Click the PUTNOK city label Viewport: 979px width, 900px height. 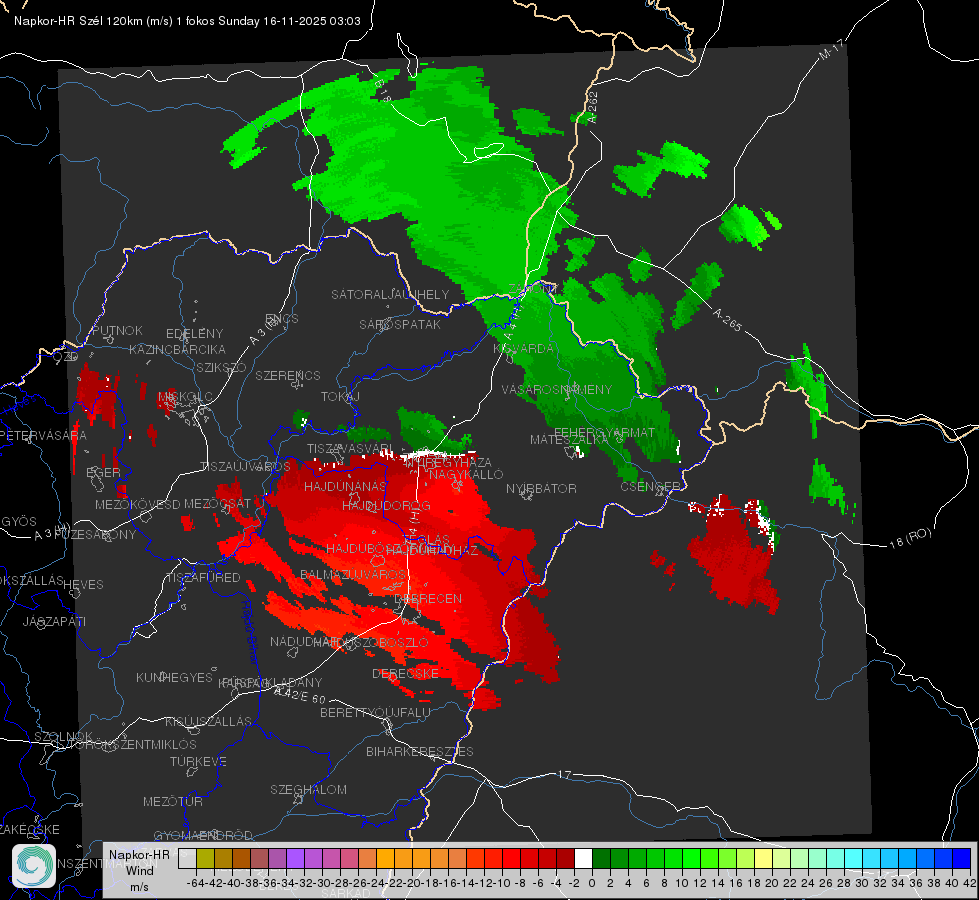click(117, 330)
